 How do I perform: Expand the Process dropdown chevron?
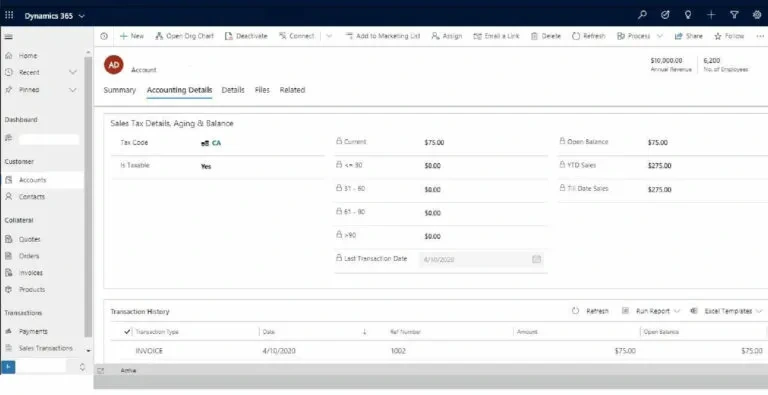pyautogui.click(x=660, y=36)
